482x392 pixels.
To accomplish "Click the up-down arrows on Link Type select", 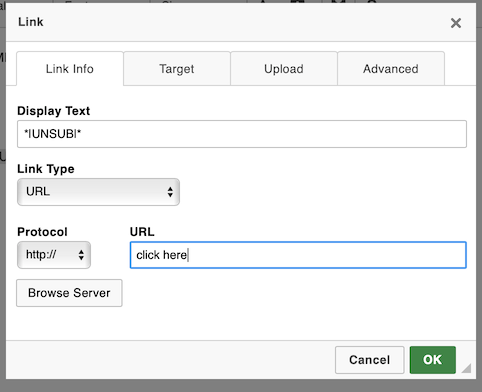I will 170,192.
